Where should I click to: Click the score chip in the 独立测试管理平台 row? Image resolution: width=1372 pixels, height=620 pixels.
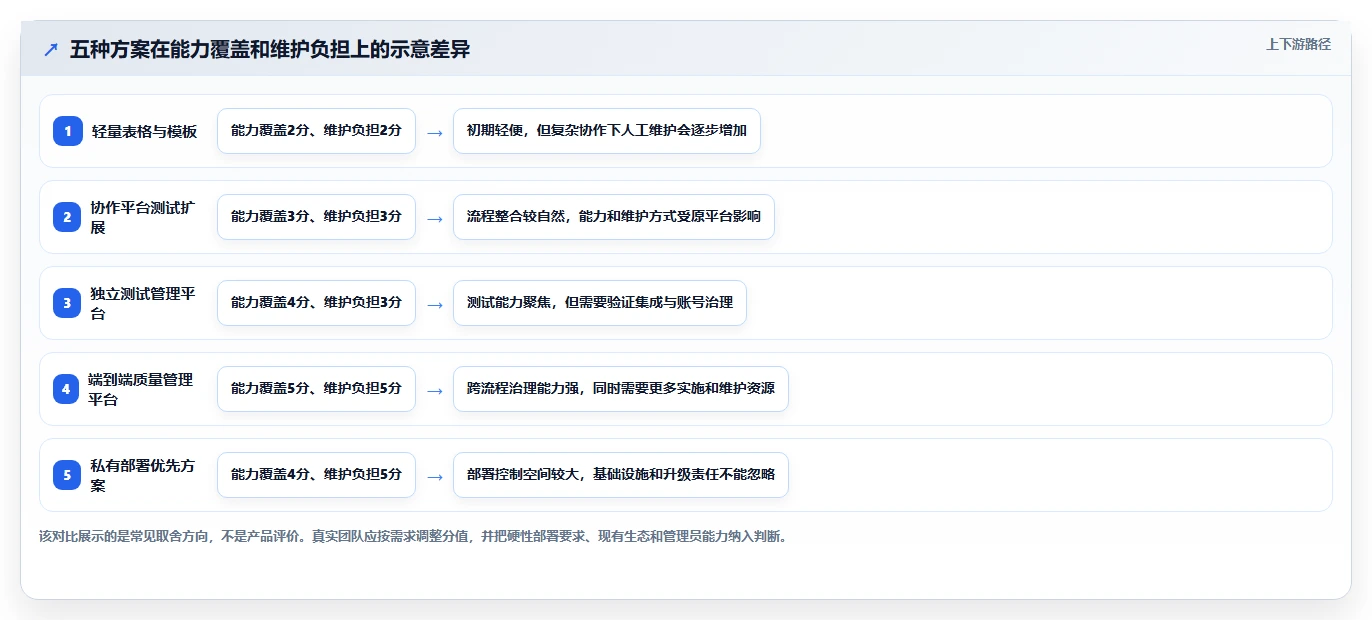coord(316,303)
